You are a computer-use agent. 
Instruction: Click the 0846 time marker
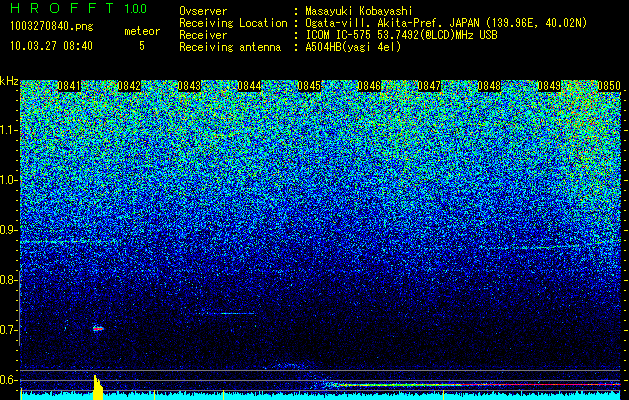(369, 86)
